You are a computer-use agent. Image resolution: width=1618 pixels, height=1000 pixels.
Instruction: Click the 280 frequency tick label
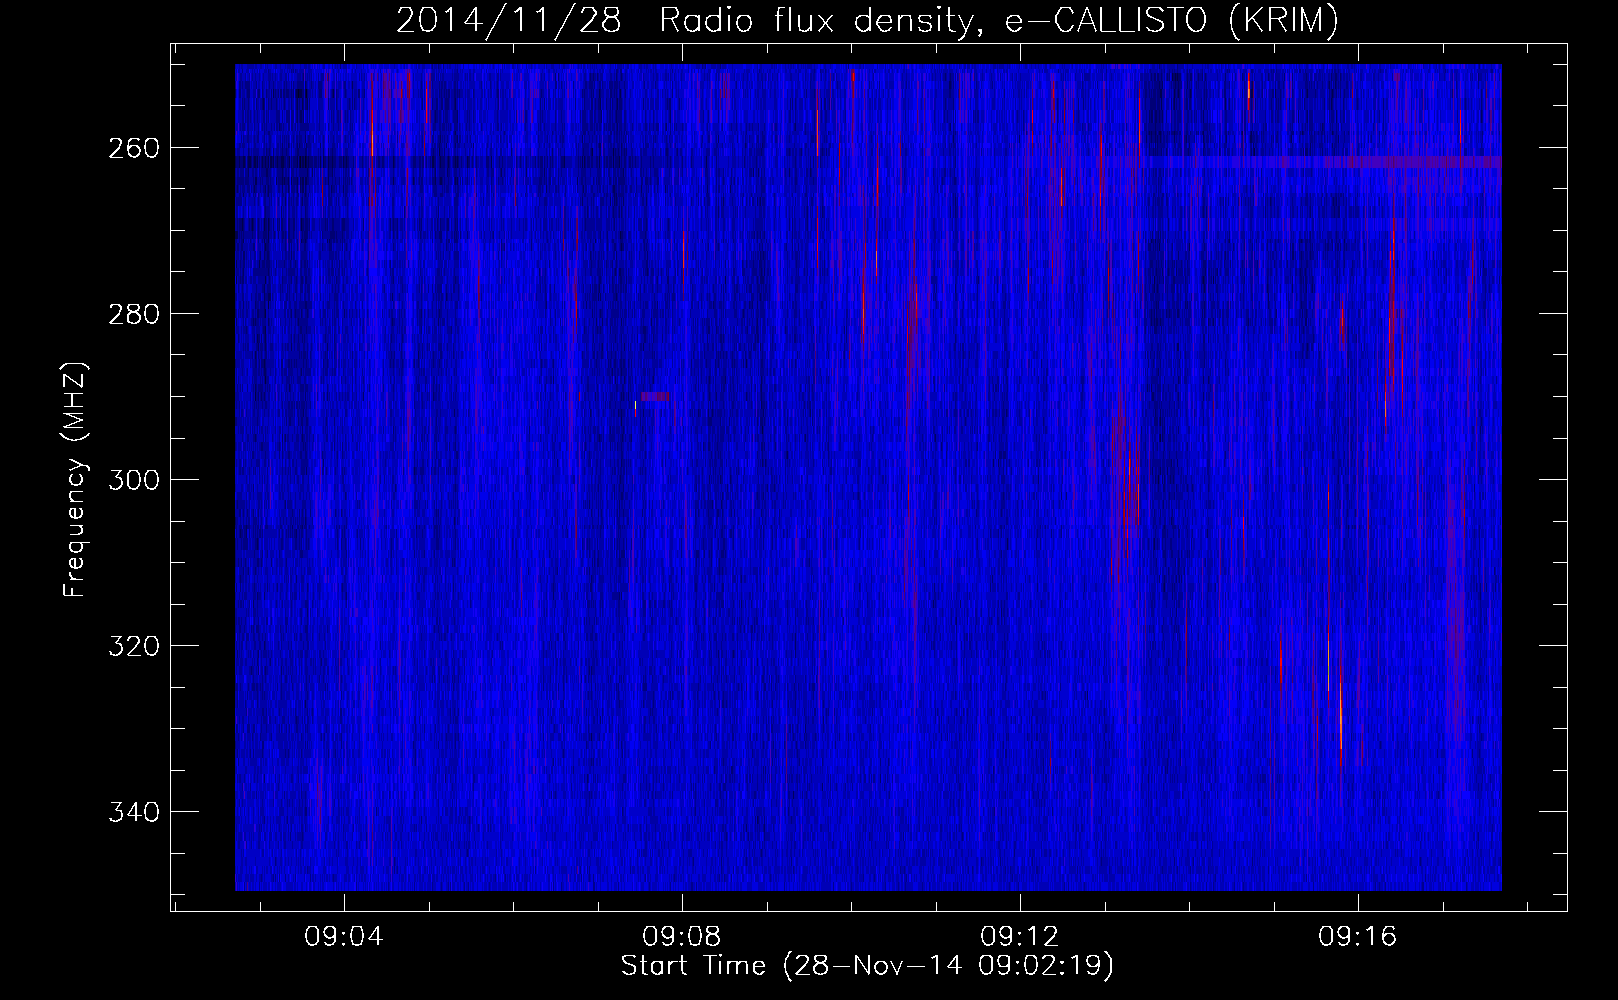(133, 314)
